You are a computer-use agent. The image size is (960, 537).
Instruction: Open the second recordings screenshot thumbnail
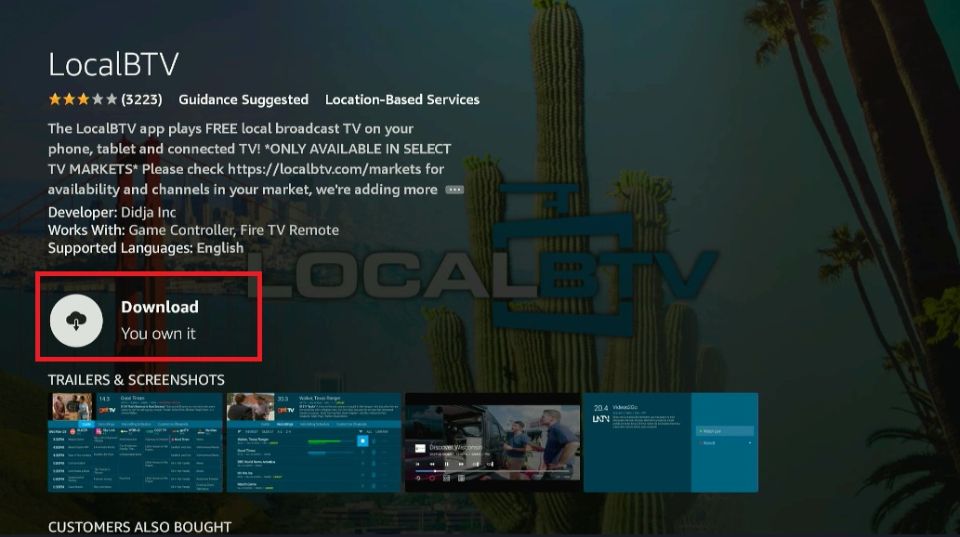pos(313,442)
